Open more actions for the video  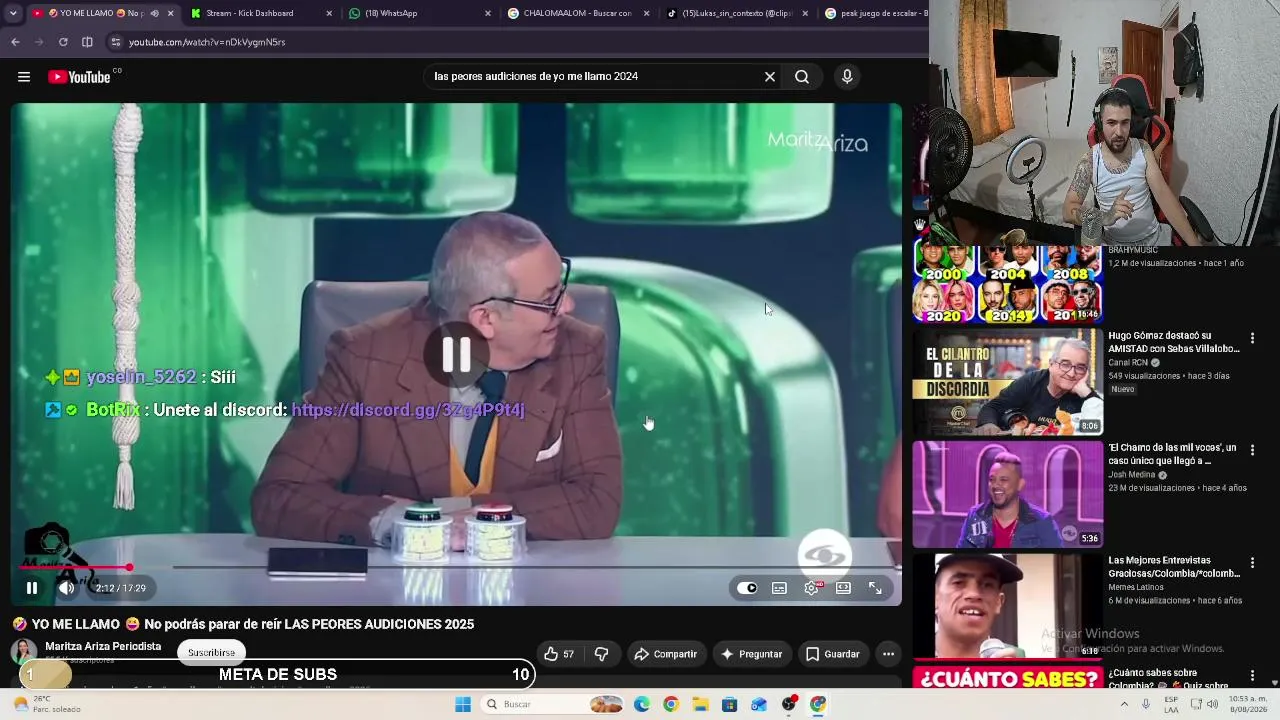[x=888, y=654]
